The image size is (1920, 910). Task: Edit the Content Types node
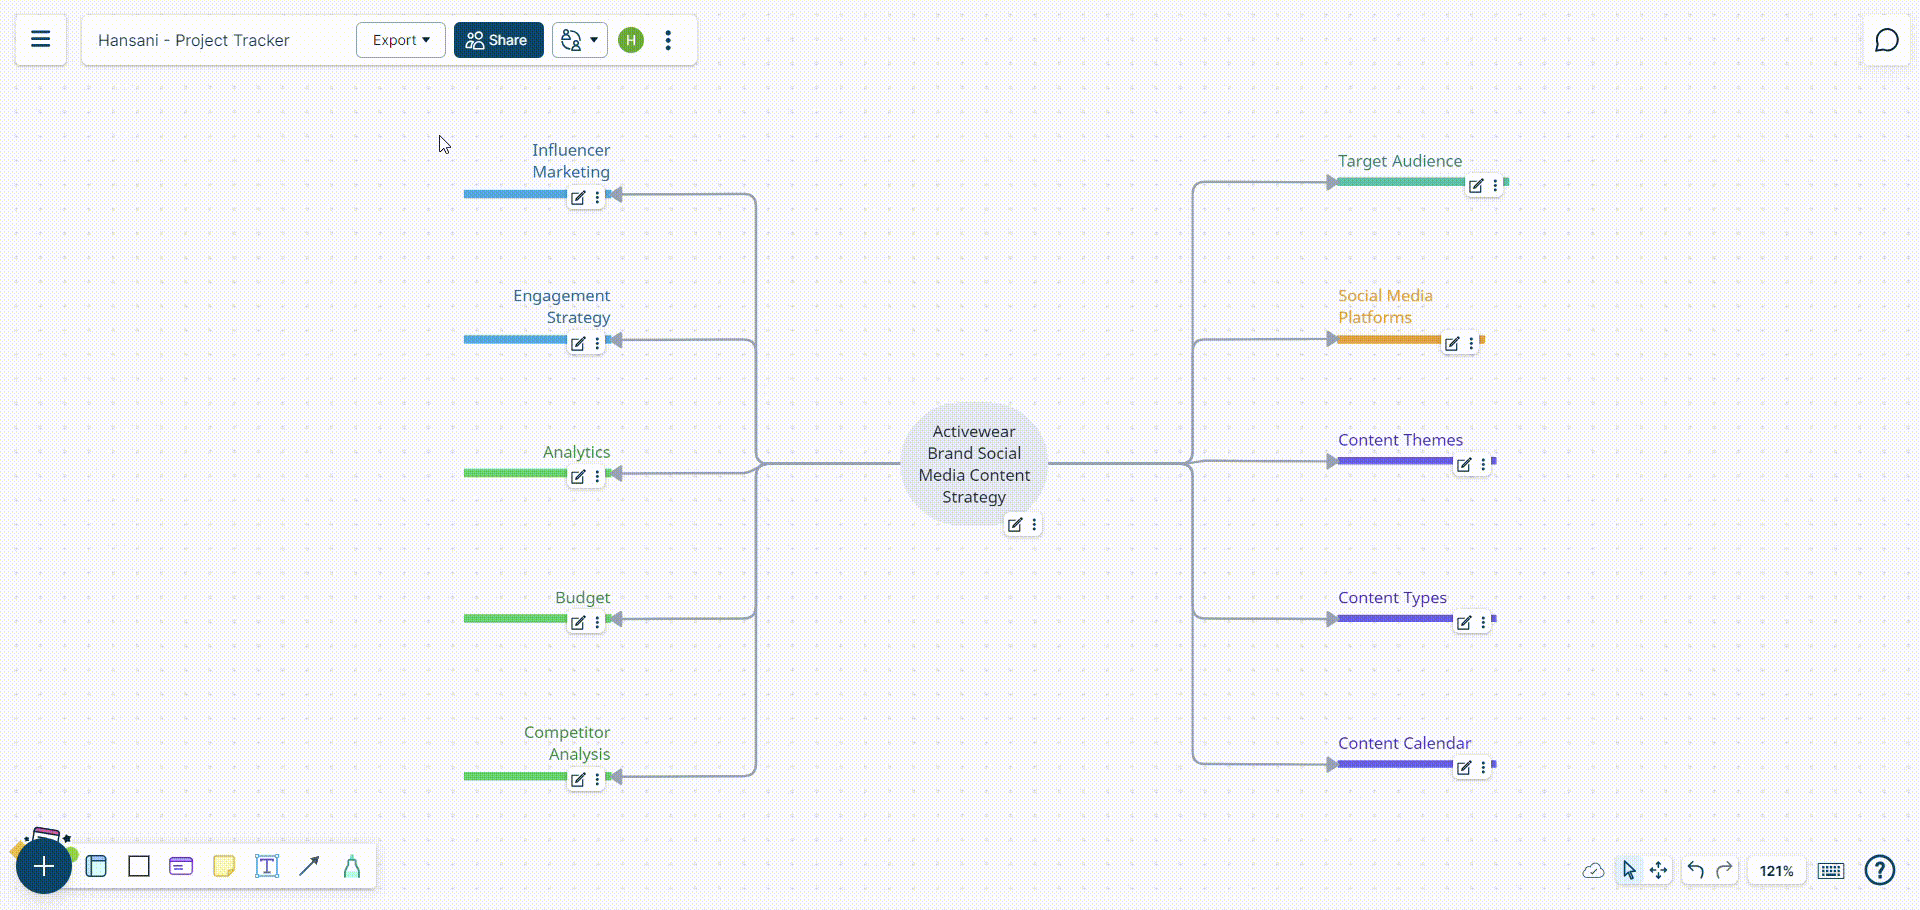click(1464, 623)
